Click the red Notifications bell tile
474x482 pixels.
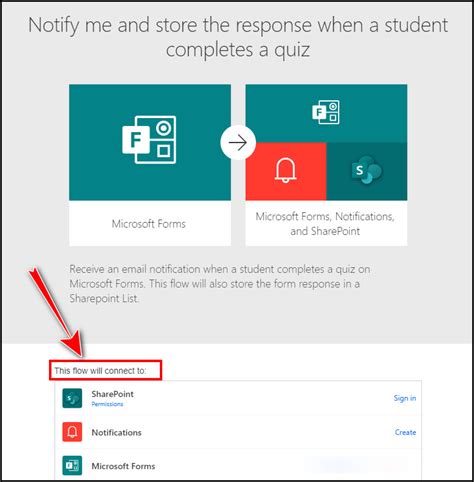(x=286, y=171)
